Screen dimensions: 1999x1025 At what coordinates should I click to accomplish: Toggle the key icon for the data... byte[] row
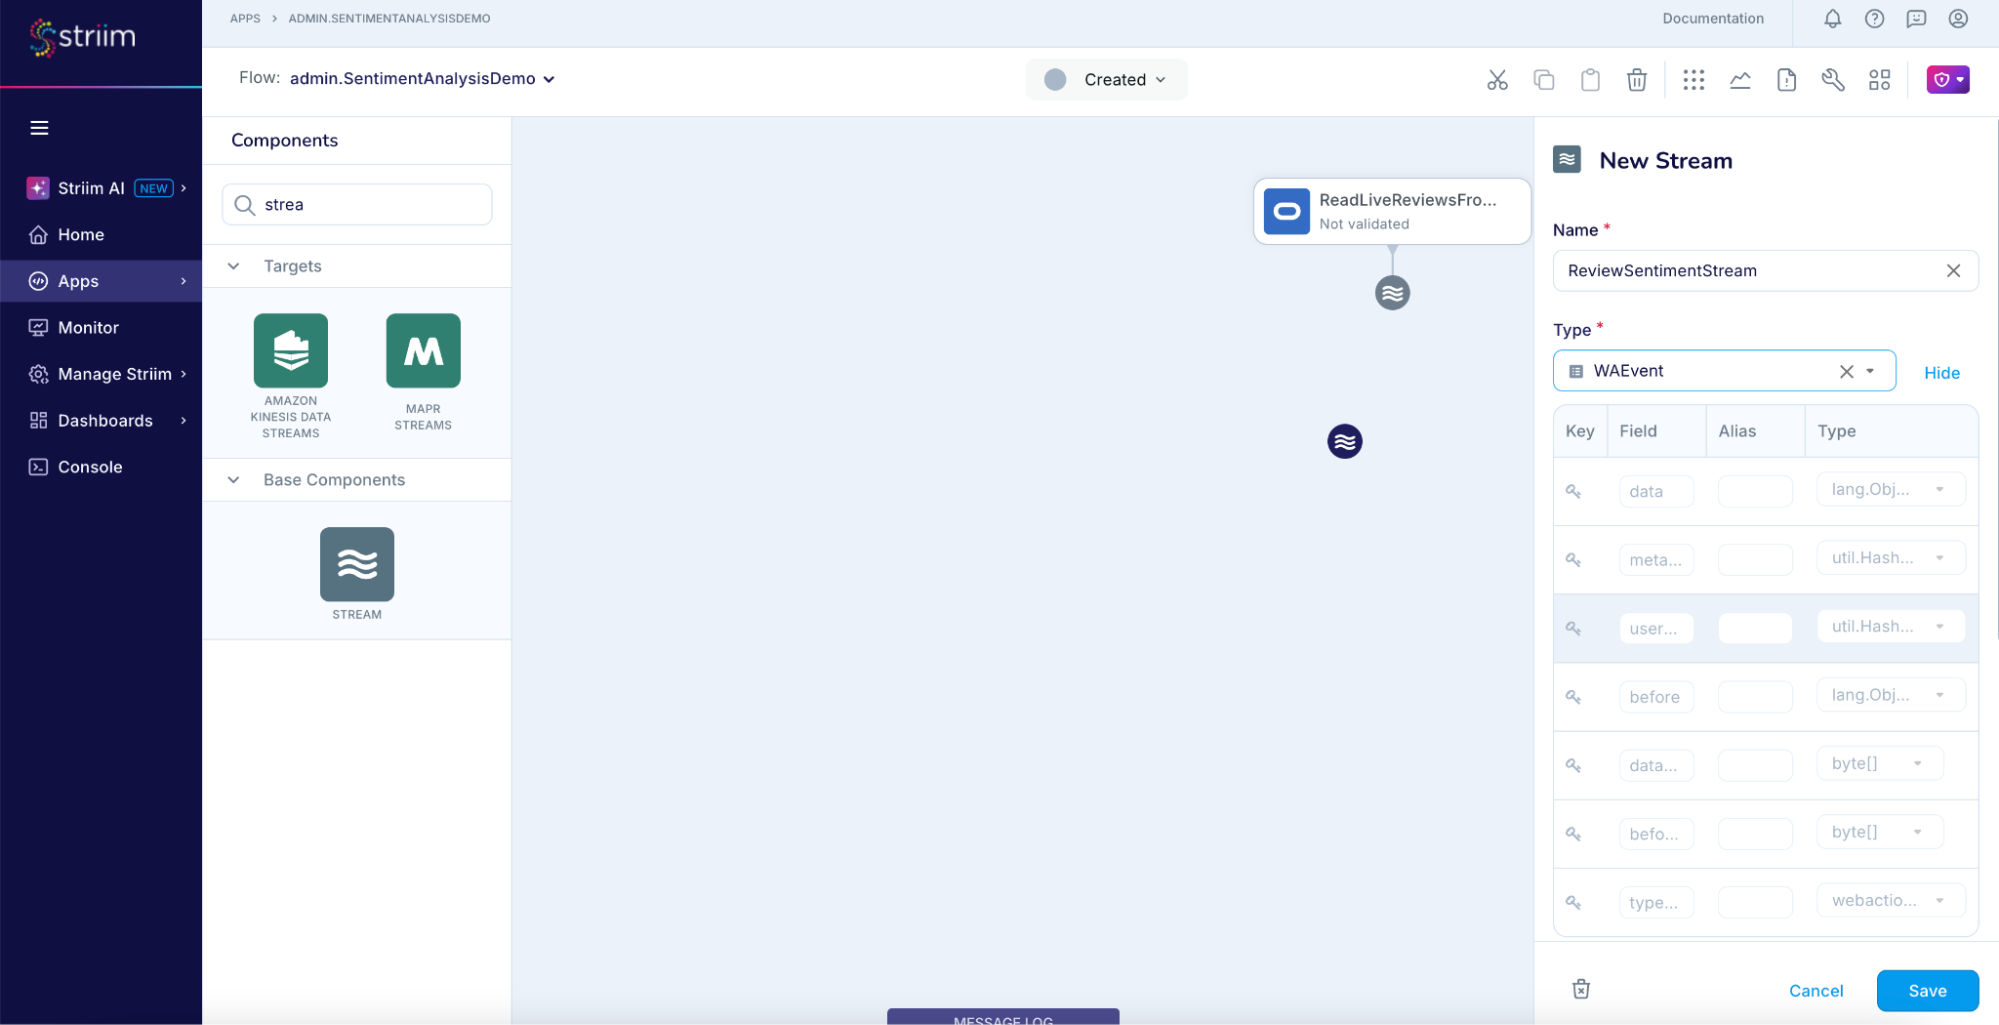pyautogui.click(x=1573, y=765)
